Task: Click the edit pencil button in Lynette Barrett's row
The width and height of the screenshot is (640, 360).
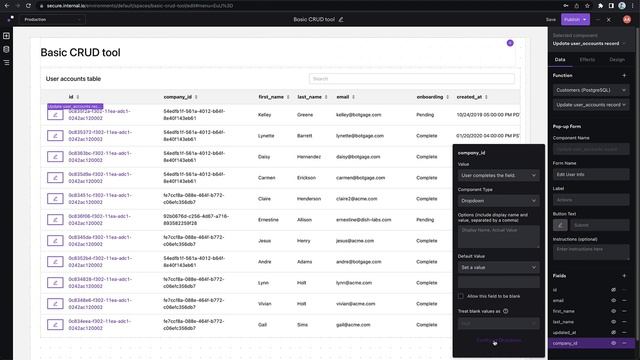Action: tap(55, 136)
